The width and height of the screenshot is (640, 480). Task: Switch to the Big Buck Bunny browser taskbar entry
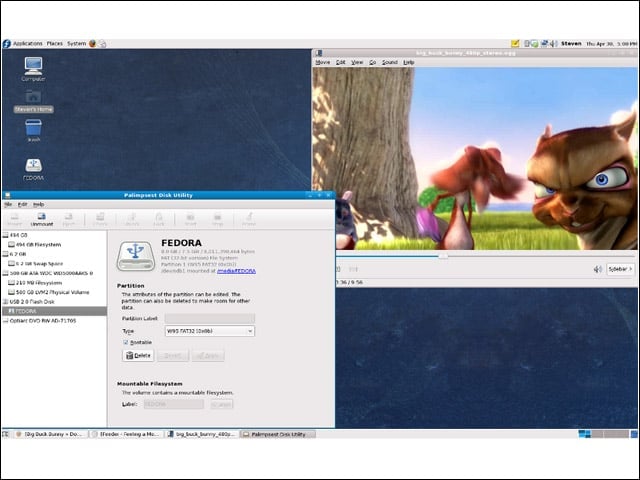click(51, 434)
